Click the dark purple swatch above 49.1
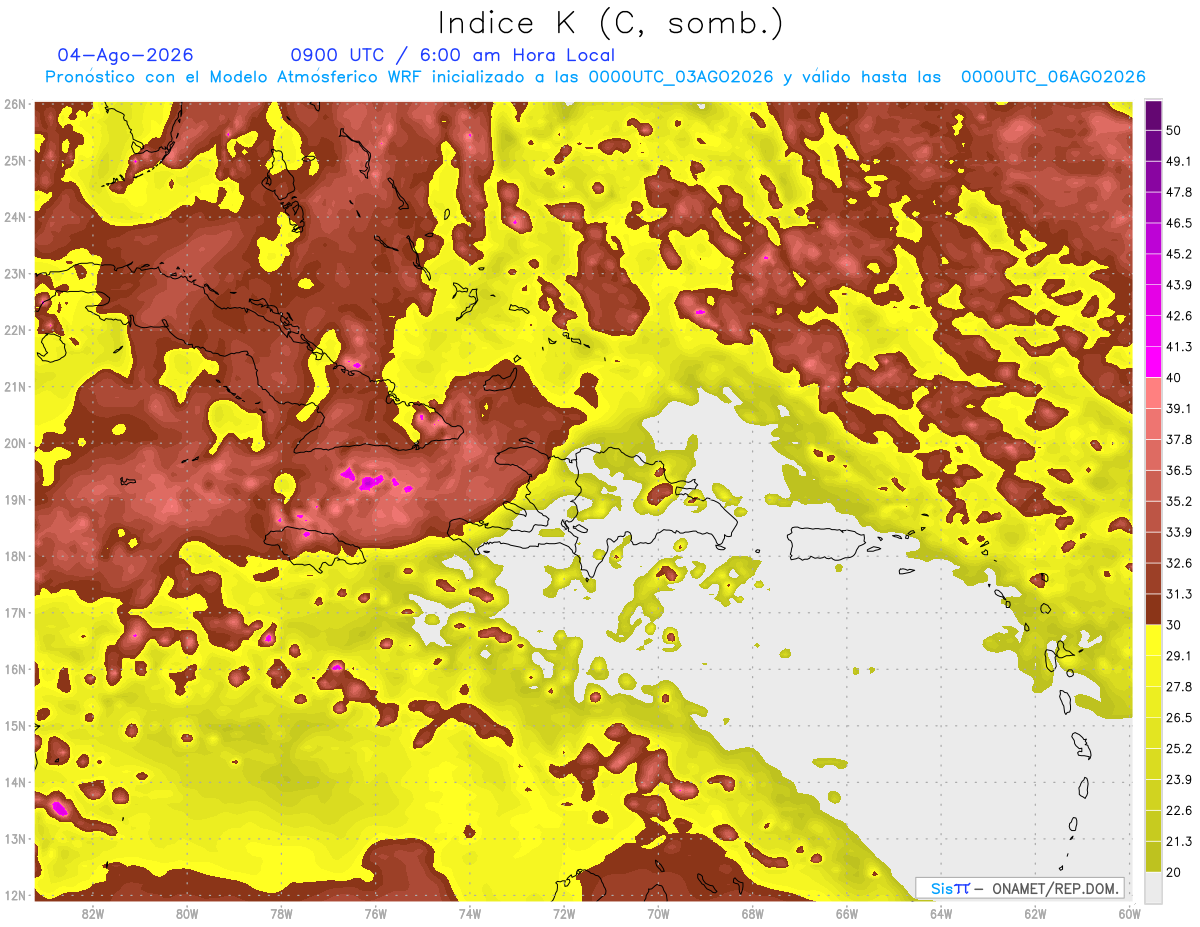1200x927 pixels. (1153, 145)
